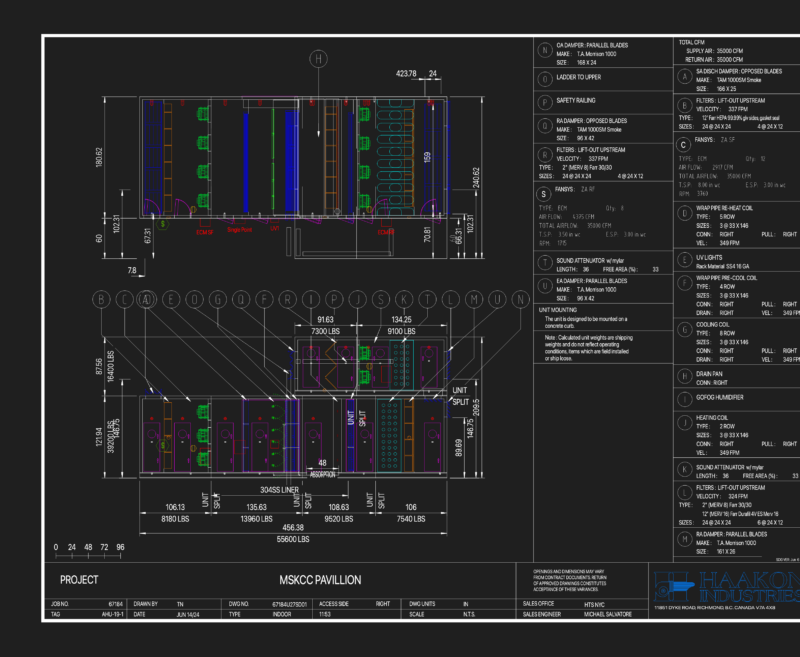
Task: Click legend bubble J beside HEATING COIL
Action: (685, 422)
